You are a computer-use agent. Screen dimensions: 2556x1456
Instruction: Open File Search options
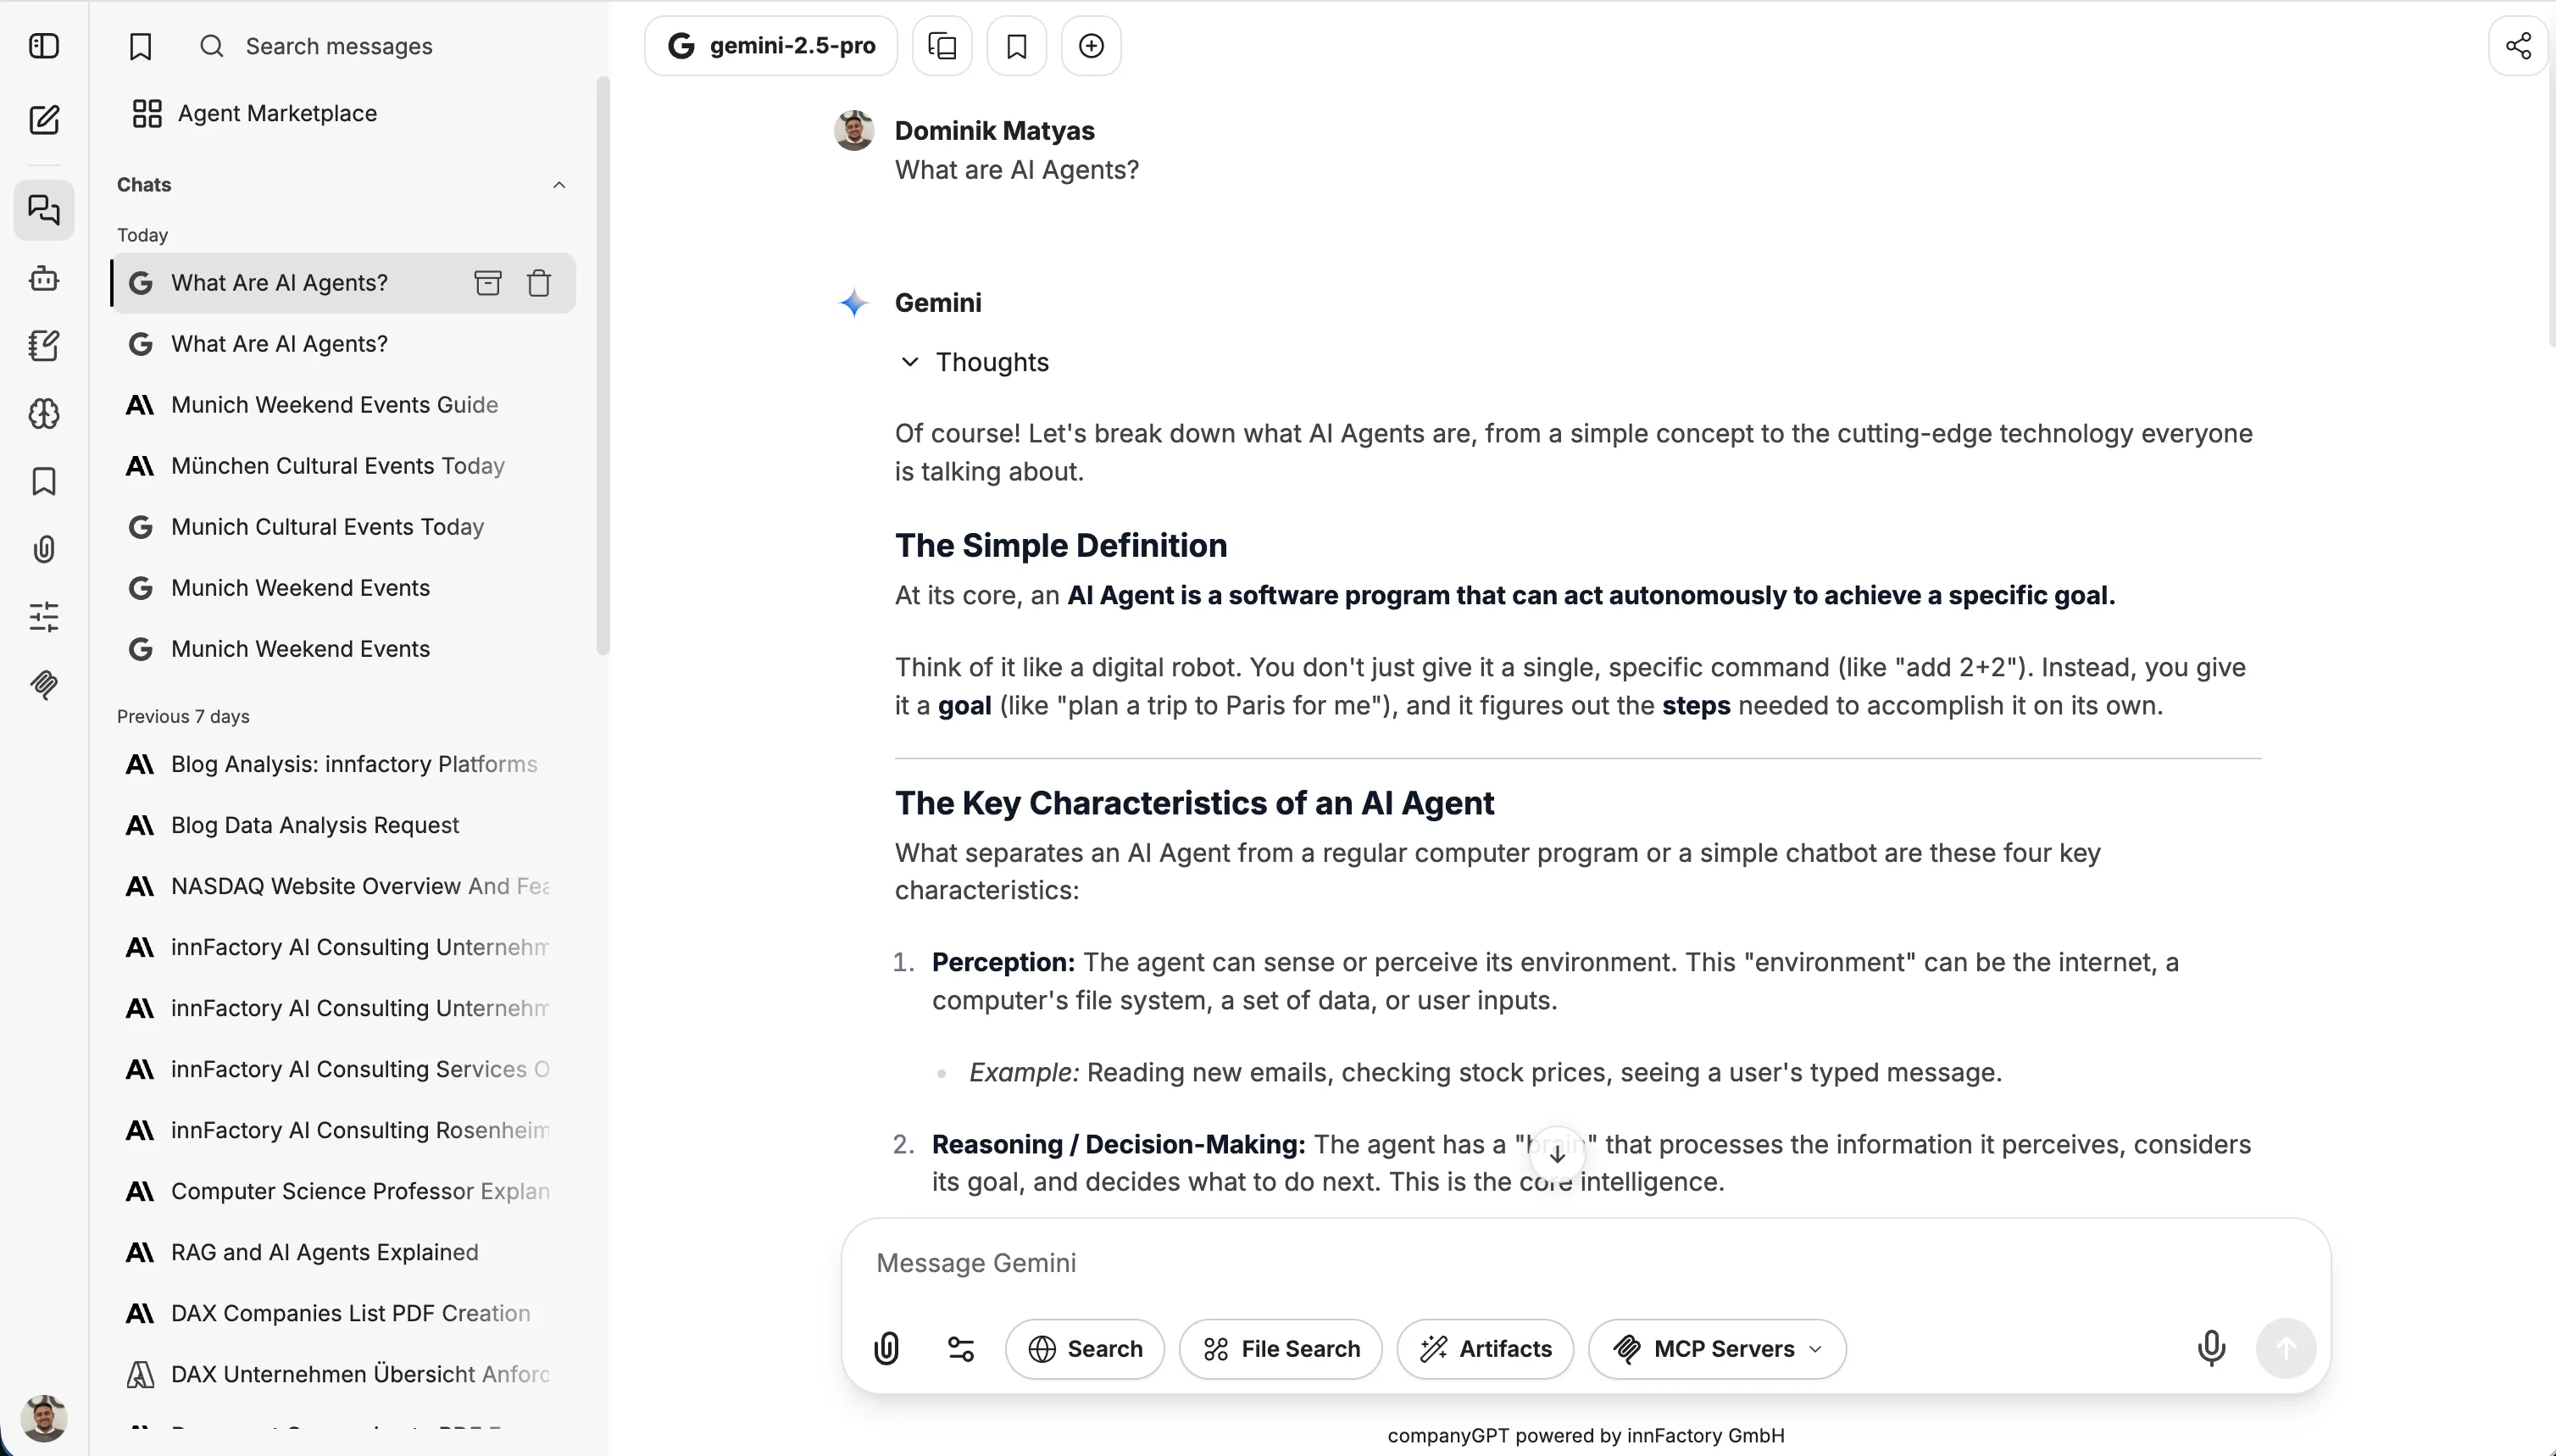[1280, 1348]
